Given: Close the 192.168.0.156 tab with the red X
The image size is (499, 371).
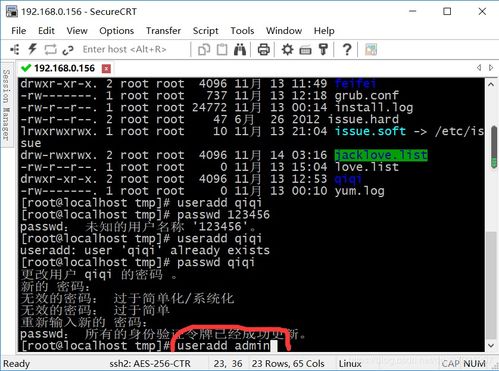Looking at the screenshot, I should 106,69.
